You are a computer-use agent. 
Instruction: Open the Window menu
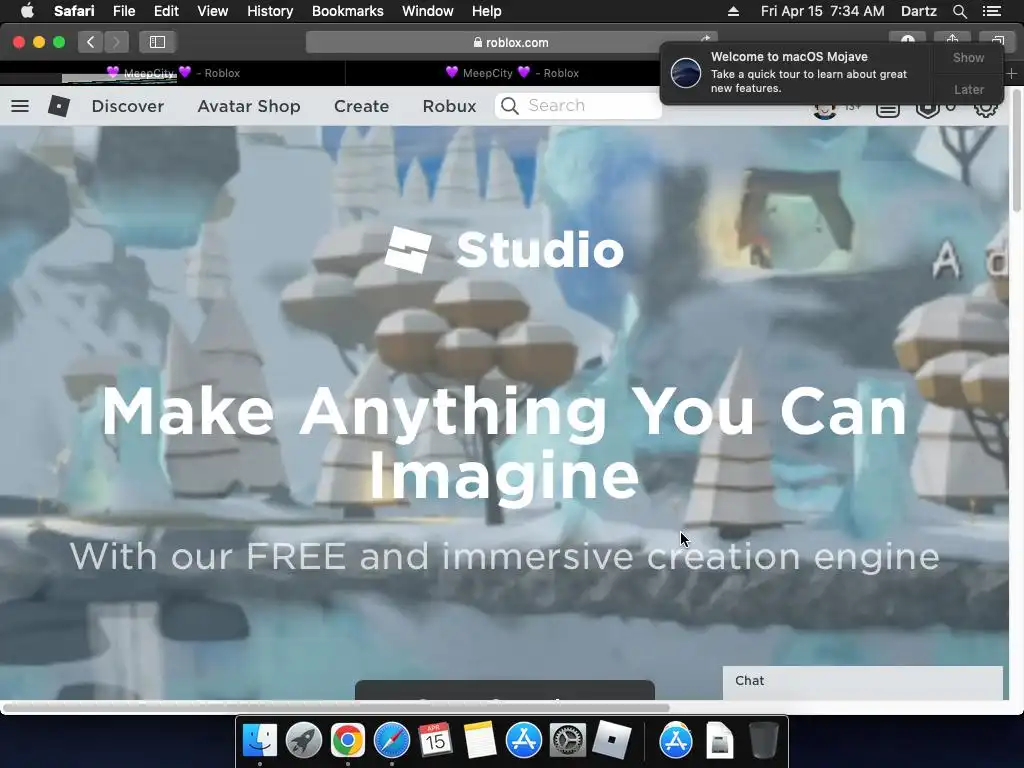428,11
